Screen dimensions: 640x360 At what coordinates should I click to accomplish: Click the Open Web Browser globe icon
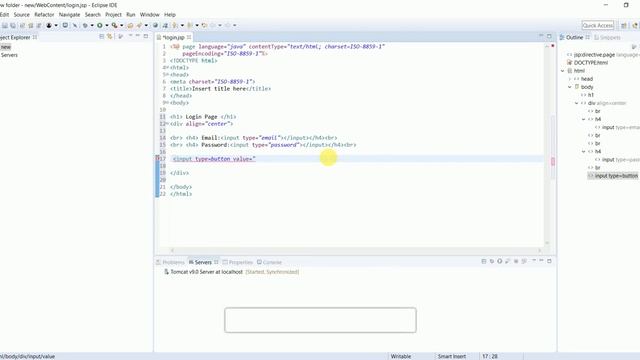(155, 25)
